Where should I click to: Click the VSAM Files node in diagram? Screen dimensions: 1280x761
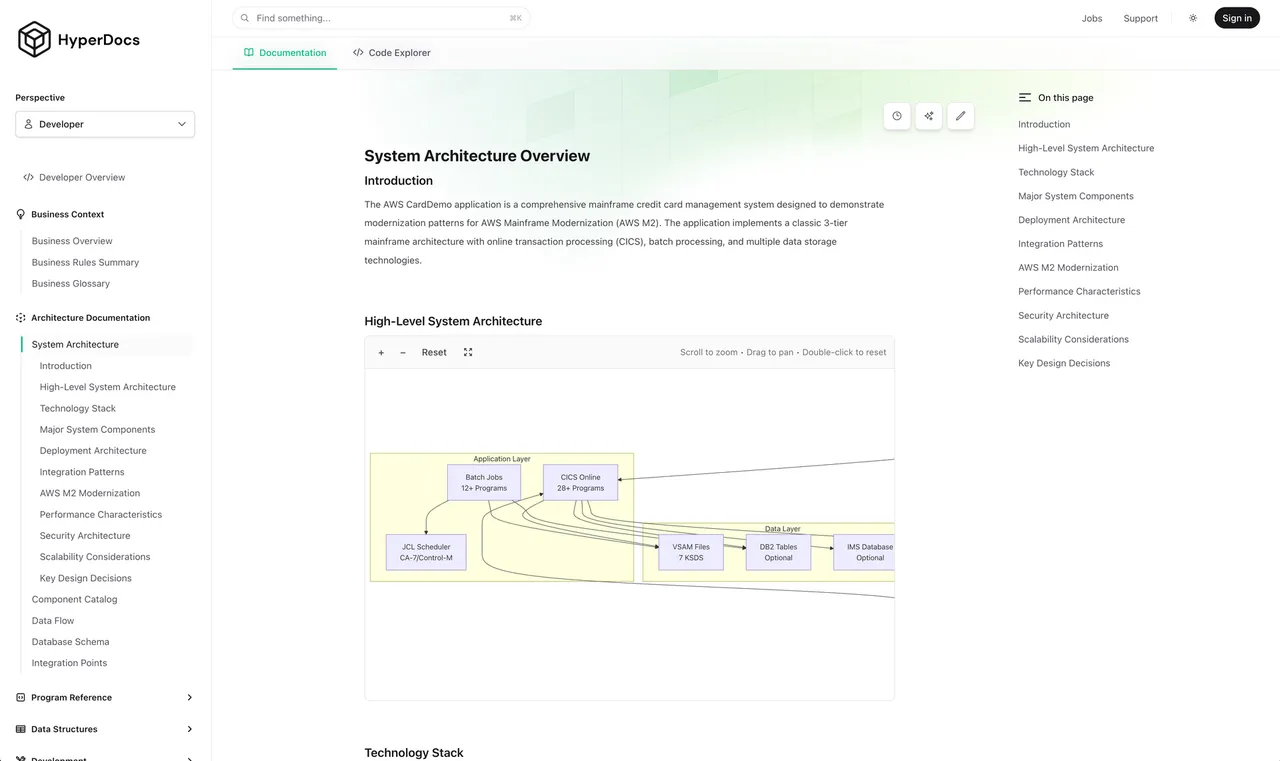click(x=691, y=552)
